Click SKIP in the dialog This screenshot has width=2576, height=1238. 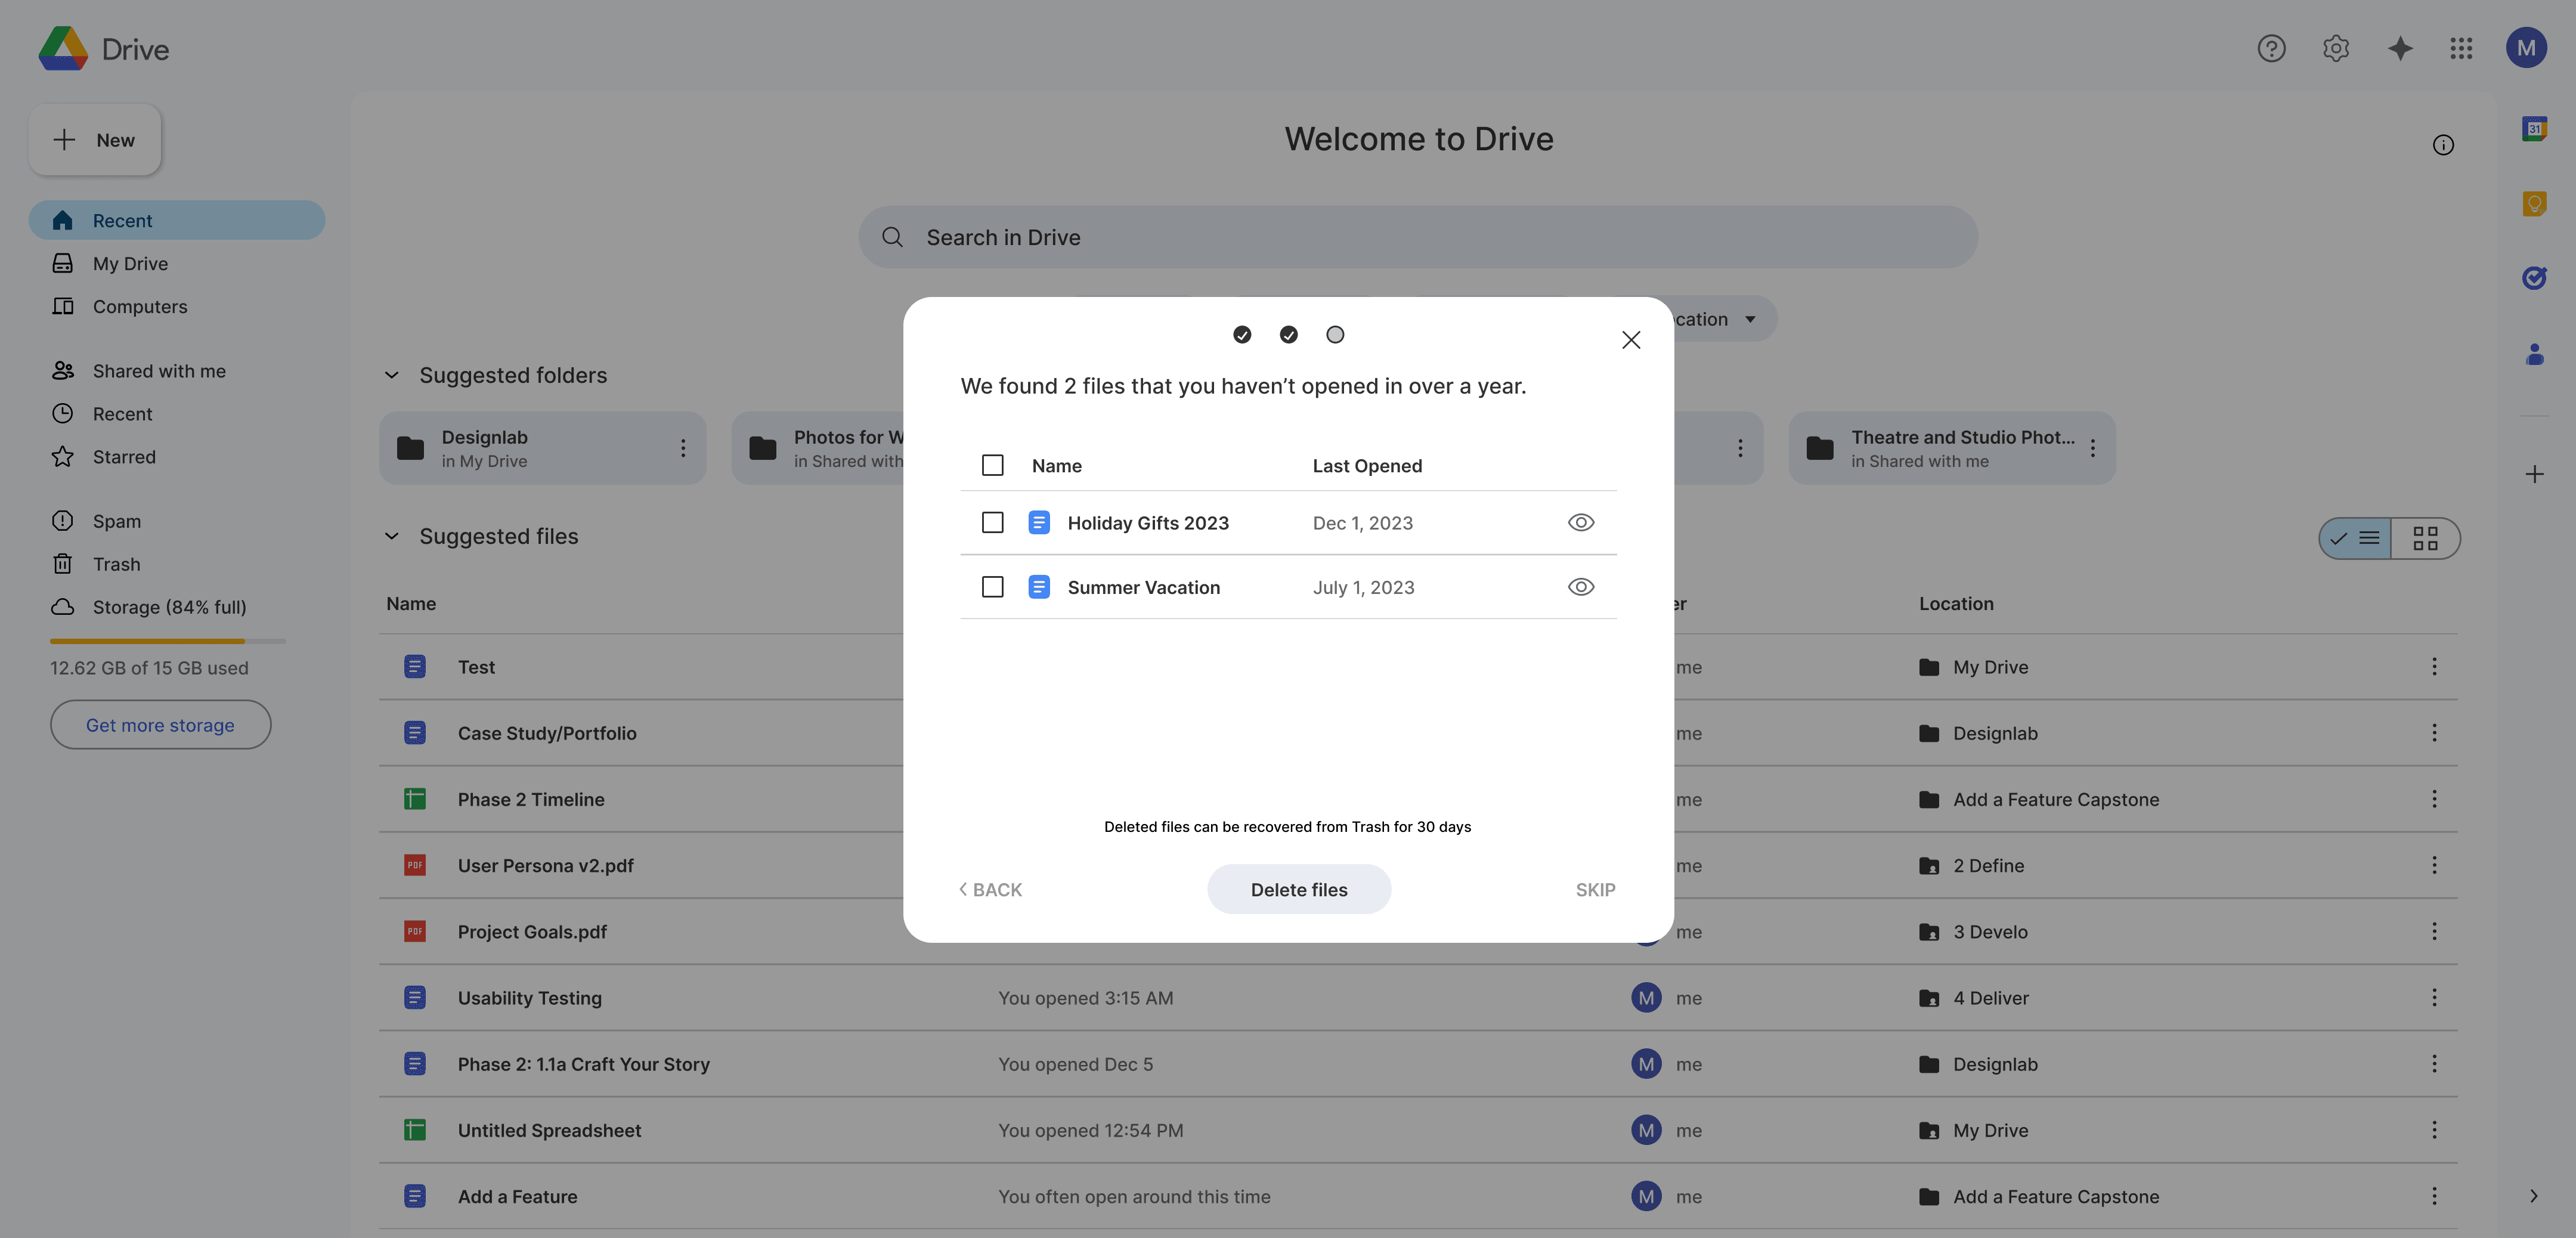click(x=1595, y=889)
